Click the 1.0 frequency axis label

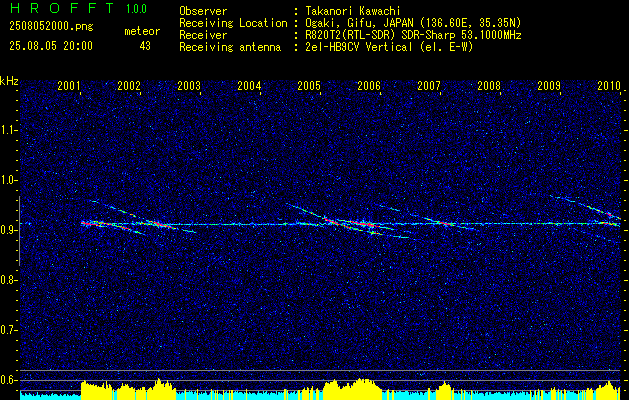(x=8, y=180)
